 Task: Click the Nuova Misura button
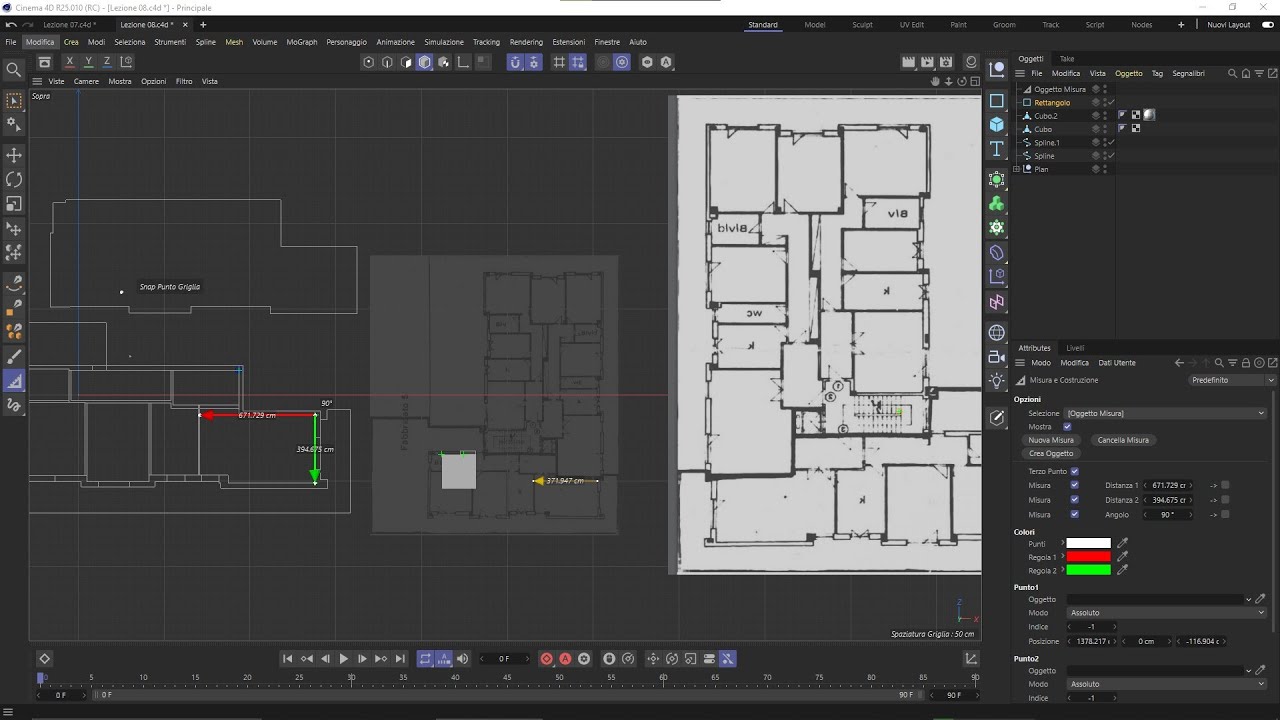pyautogui.click(x=1051, y=440)
